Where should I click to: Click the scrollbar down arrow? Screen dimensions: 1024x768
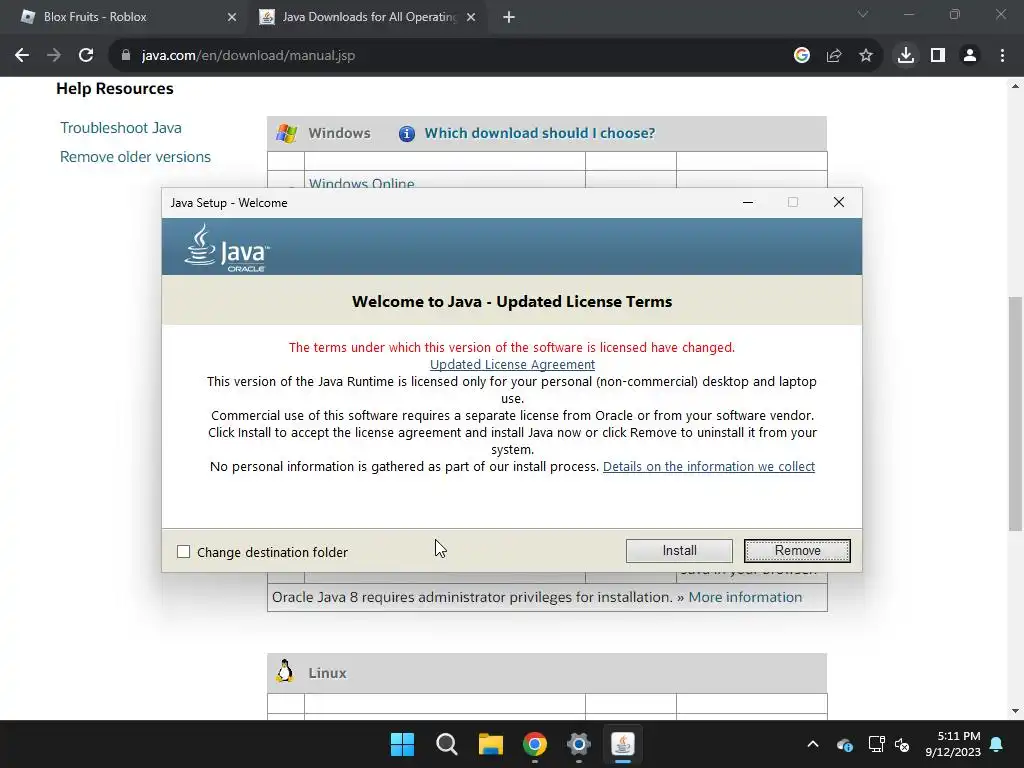(1015, 711)
